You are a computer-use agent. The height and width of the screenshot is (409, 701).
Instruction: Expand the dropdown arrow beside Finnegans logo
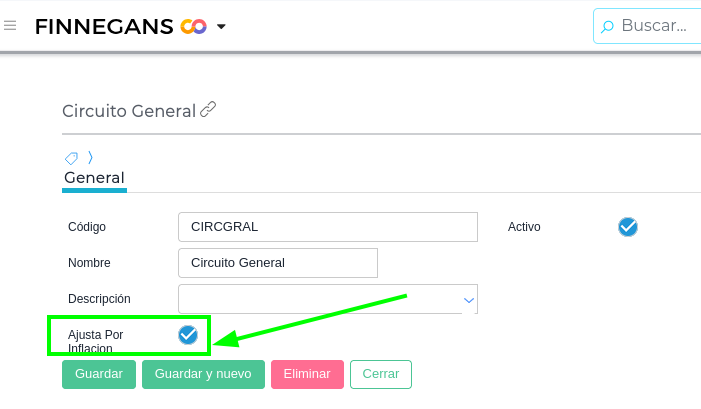click(x=221, y=27)
